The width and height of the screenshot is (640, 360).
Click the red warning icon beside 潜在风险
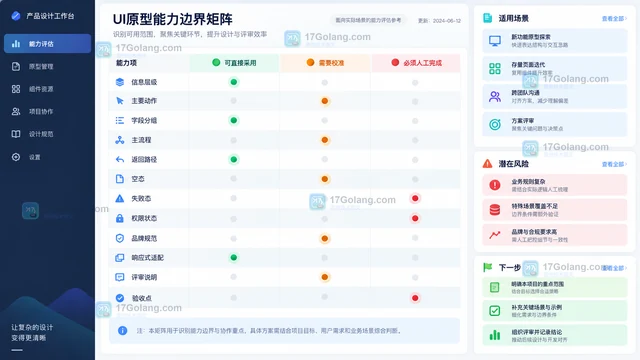click(487, 164)
